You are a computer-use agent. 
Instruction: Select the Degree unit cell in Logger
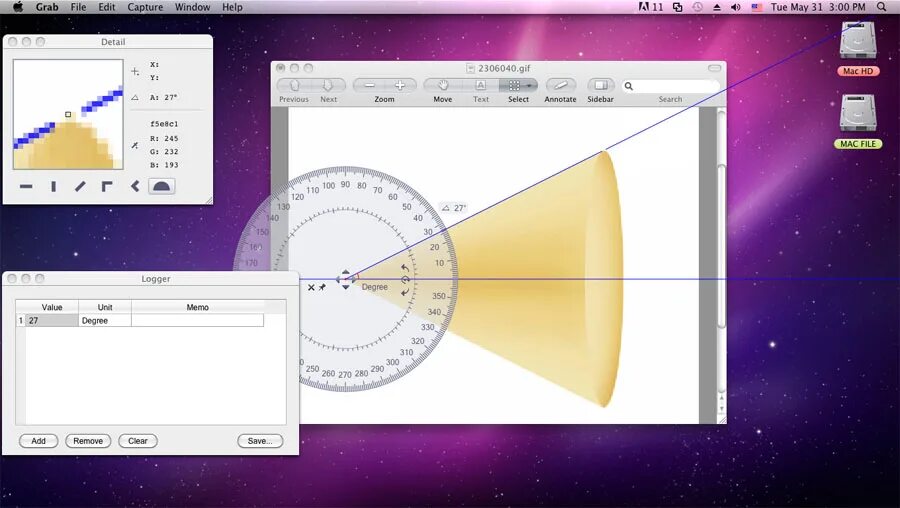pos(105,320)
